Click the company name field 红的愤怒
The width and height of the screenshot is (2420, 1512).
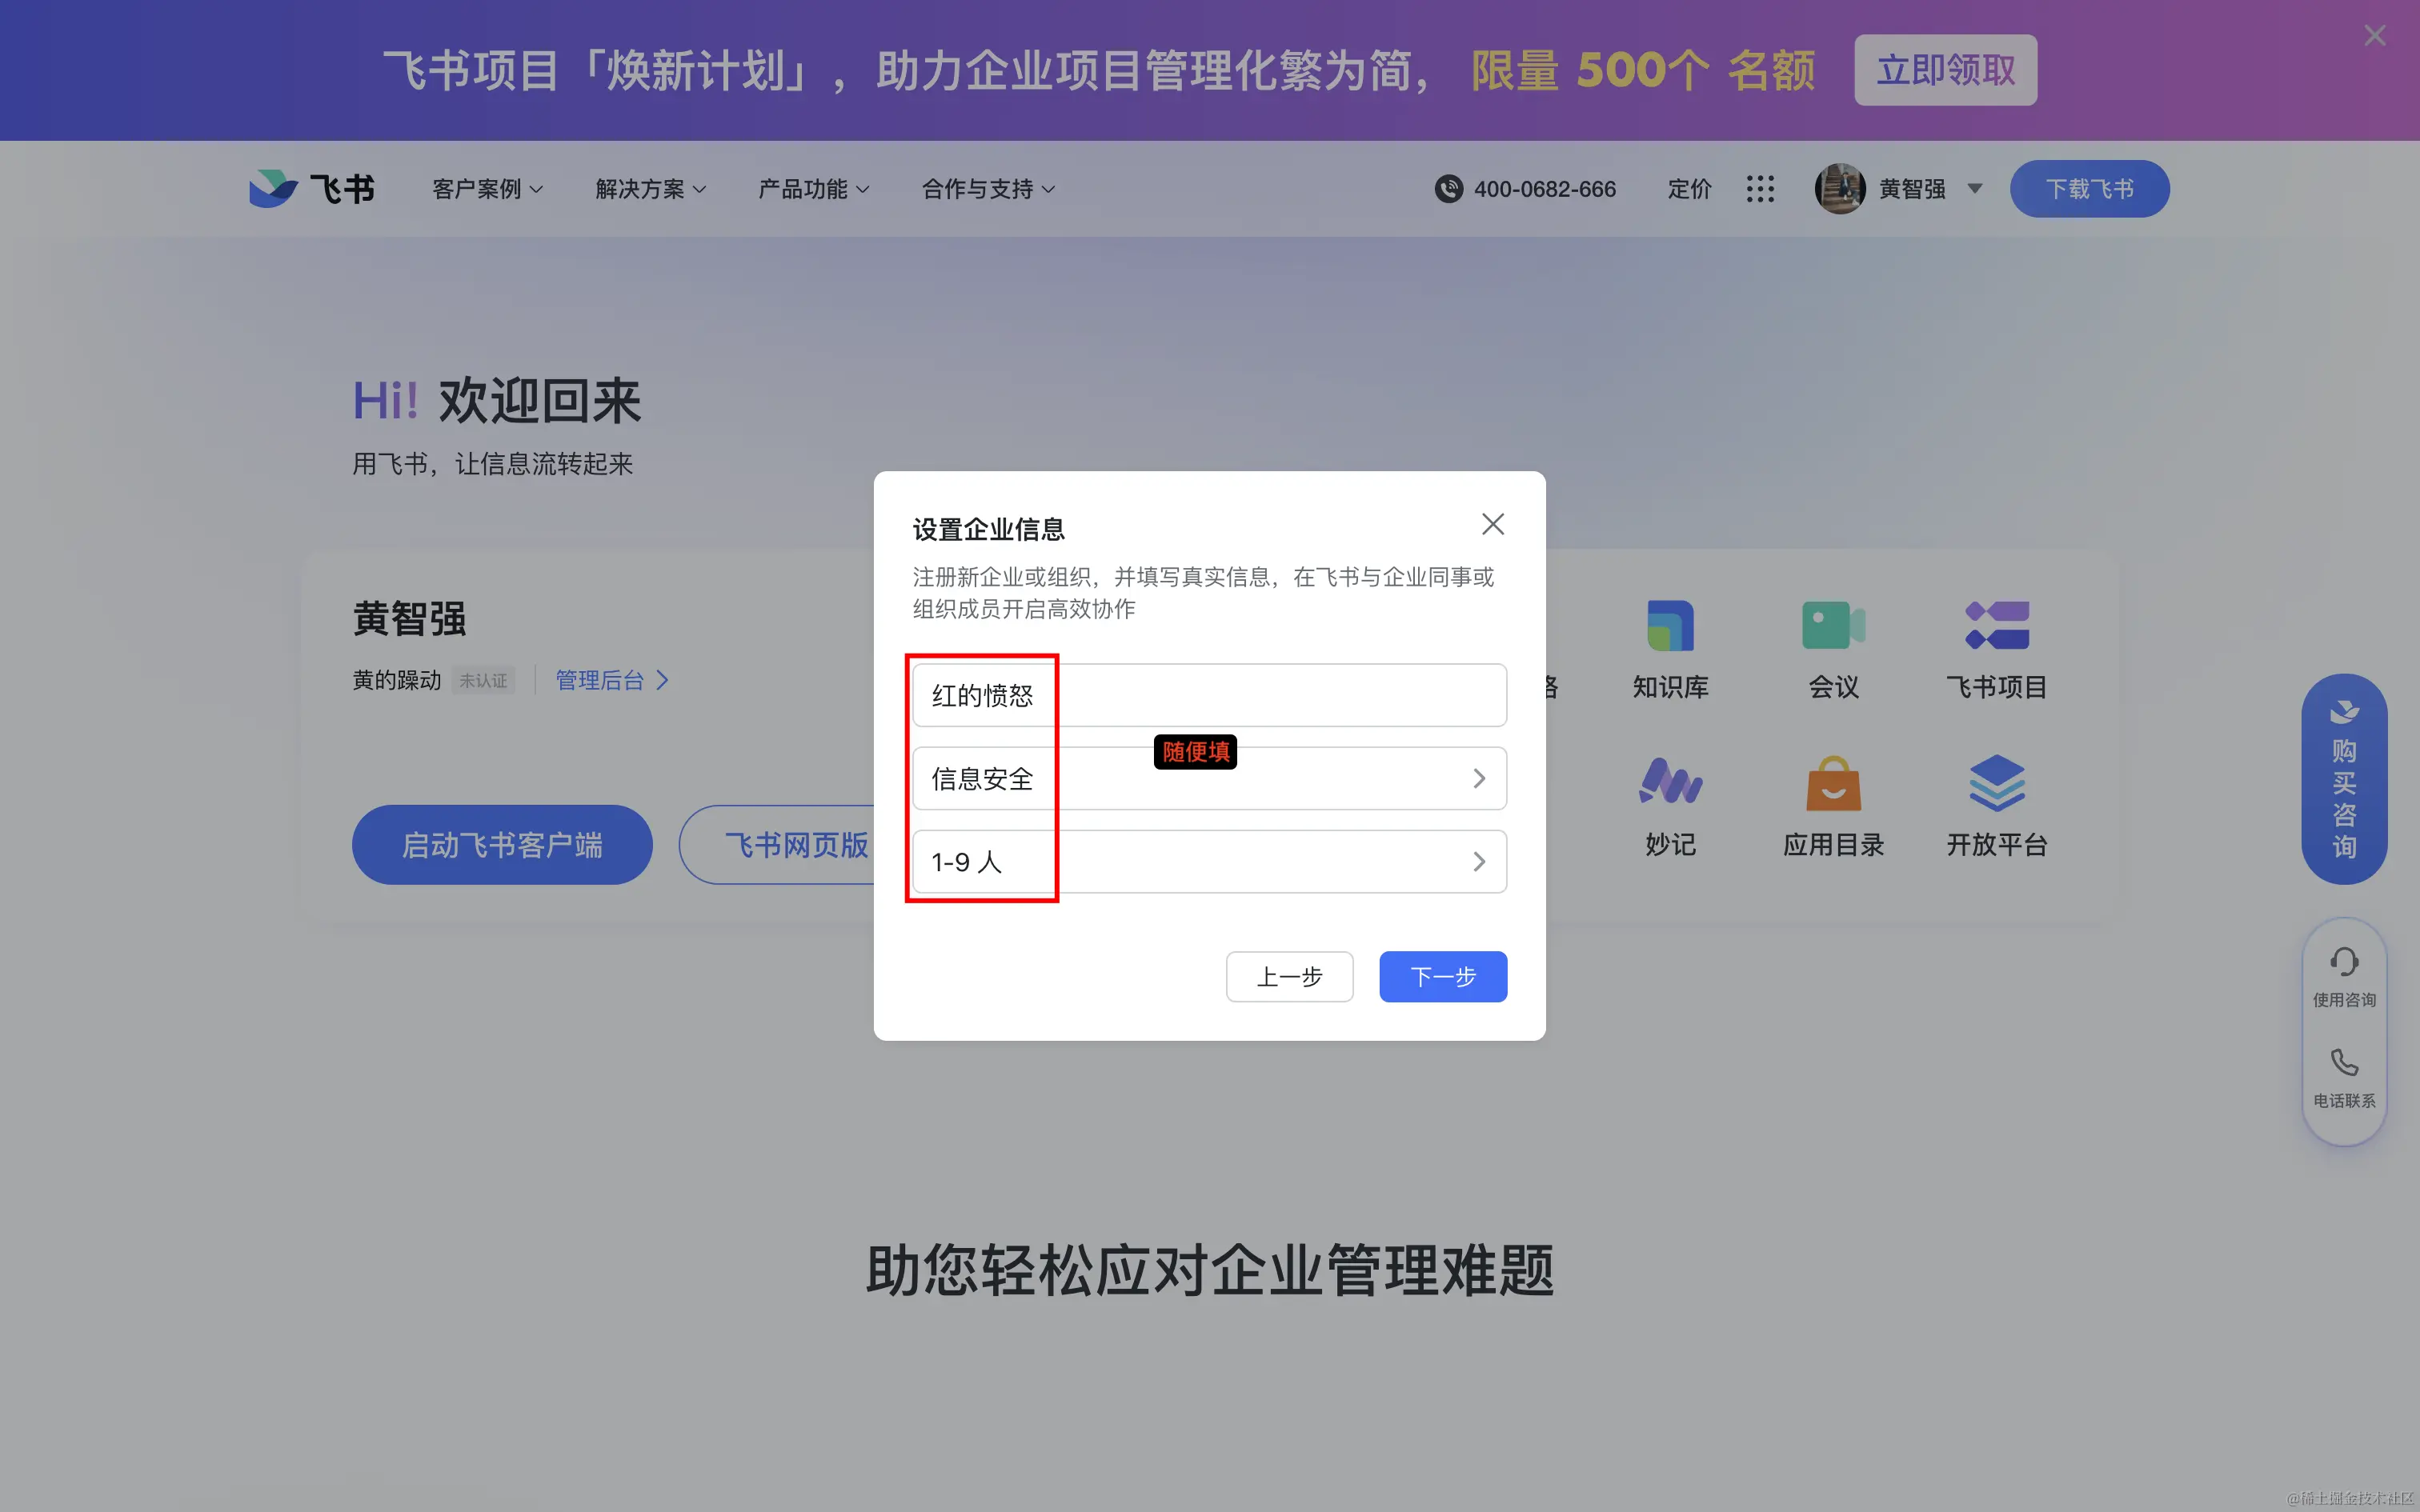[1208, 696]
